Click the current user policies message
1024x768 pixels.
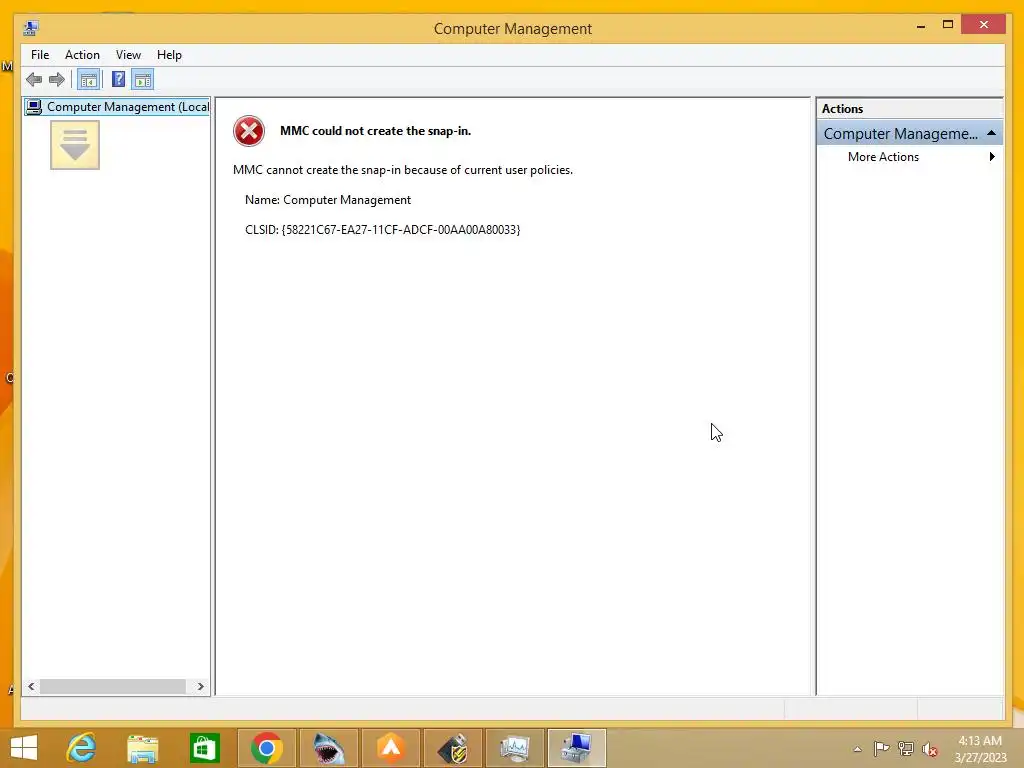(x=403, y=170)
